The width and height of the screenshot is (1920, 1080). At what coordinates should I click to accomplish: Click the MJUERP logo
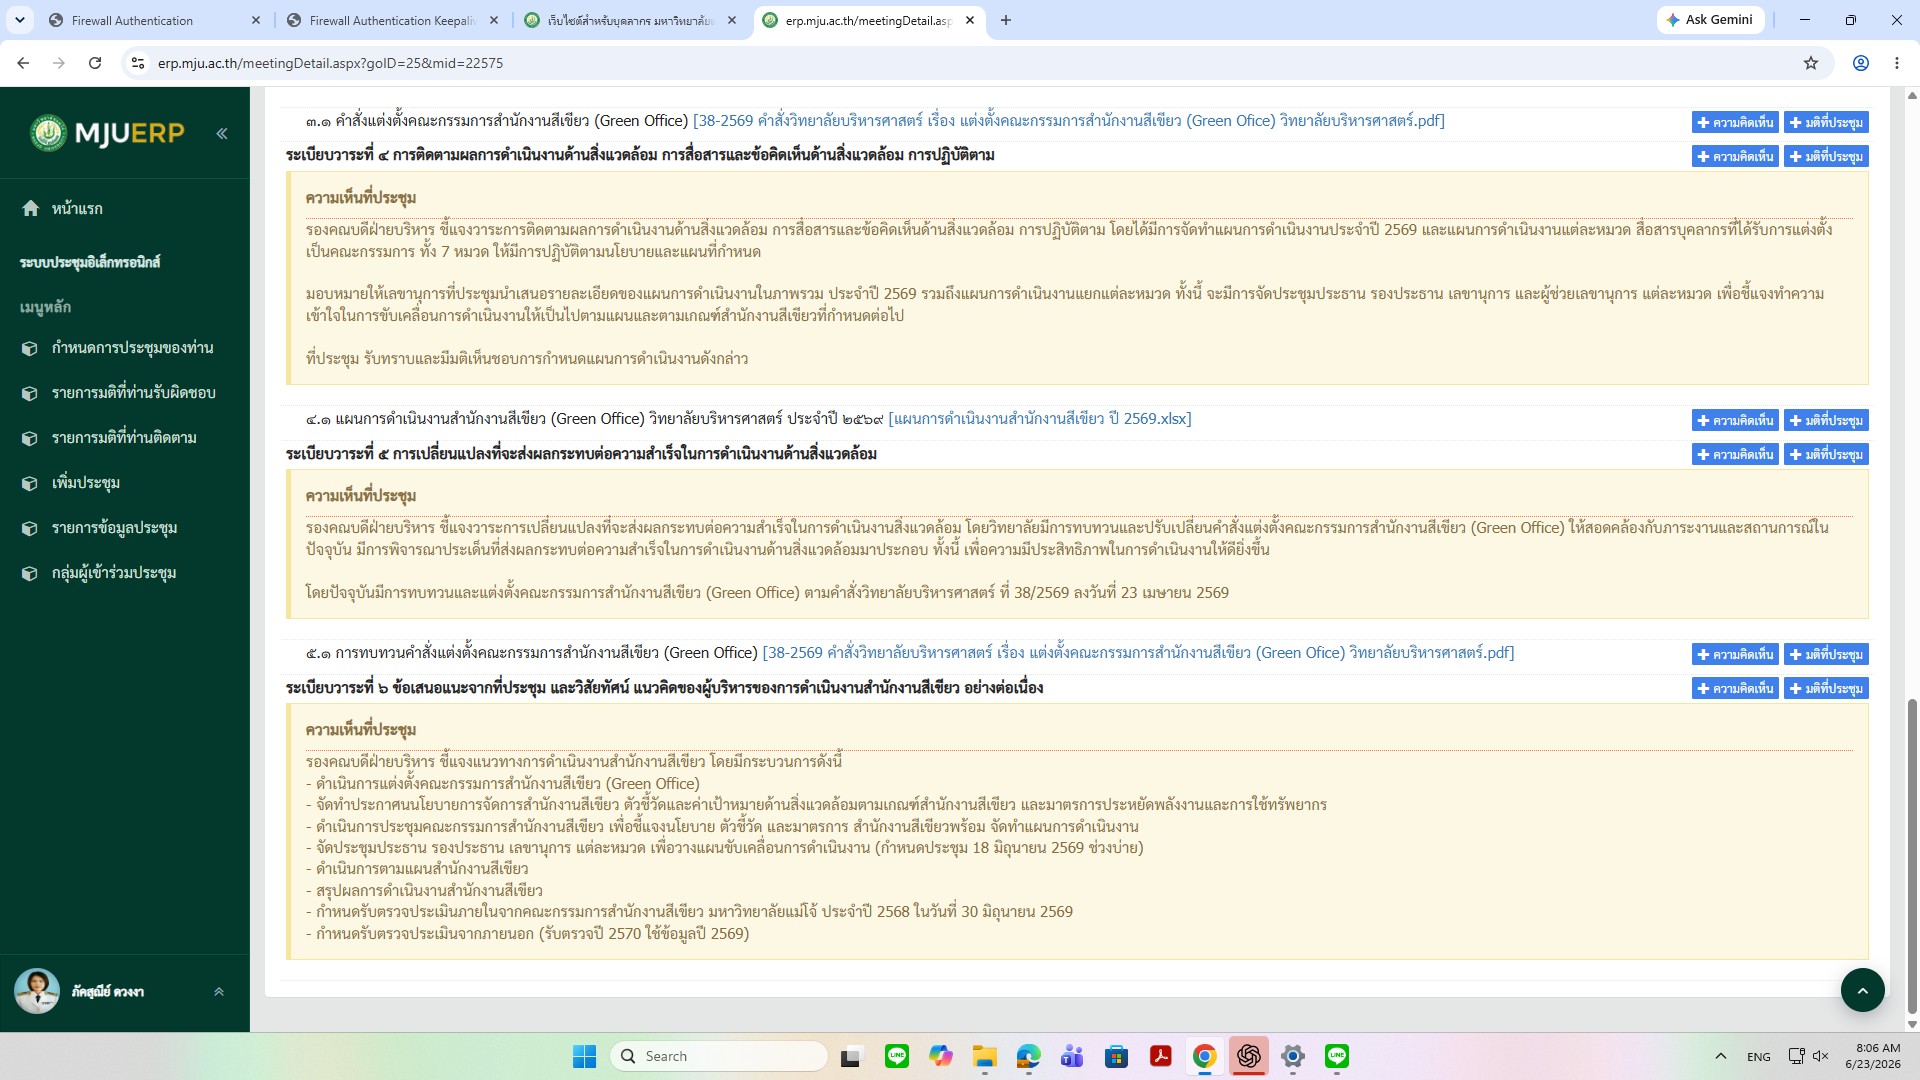[107, 133]
